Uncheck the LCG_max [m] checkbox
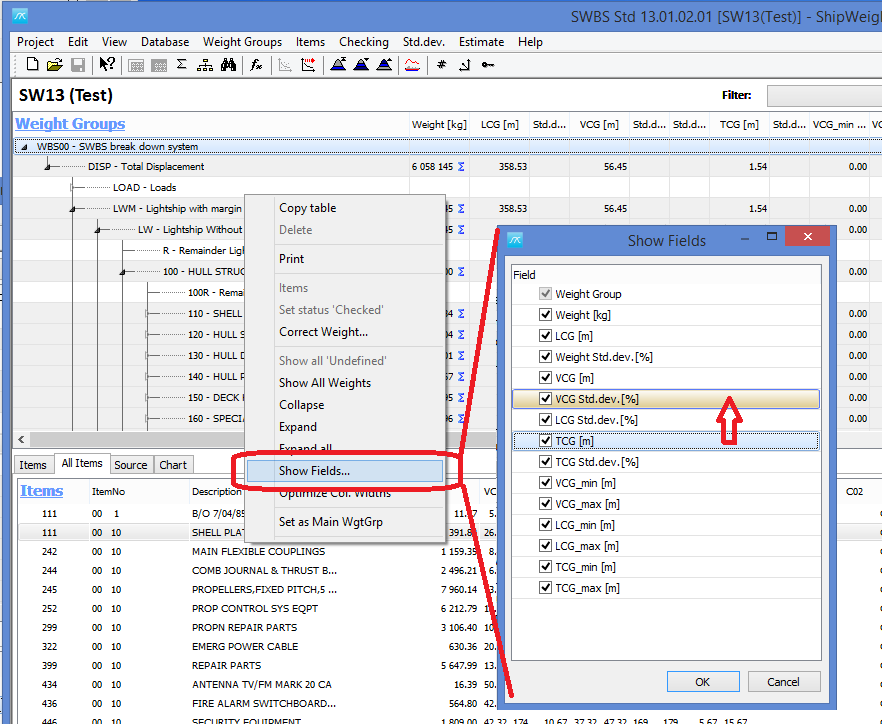Screen dimensions: 882x724 [x=545, y=546]
